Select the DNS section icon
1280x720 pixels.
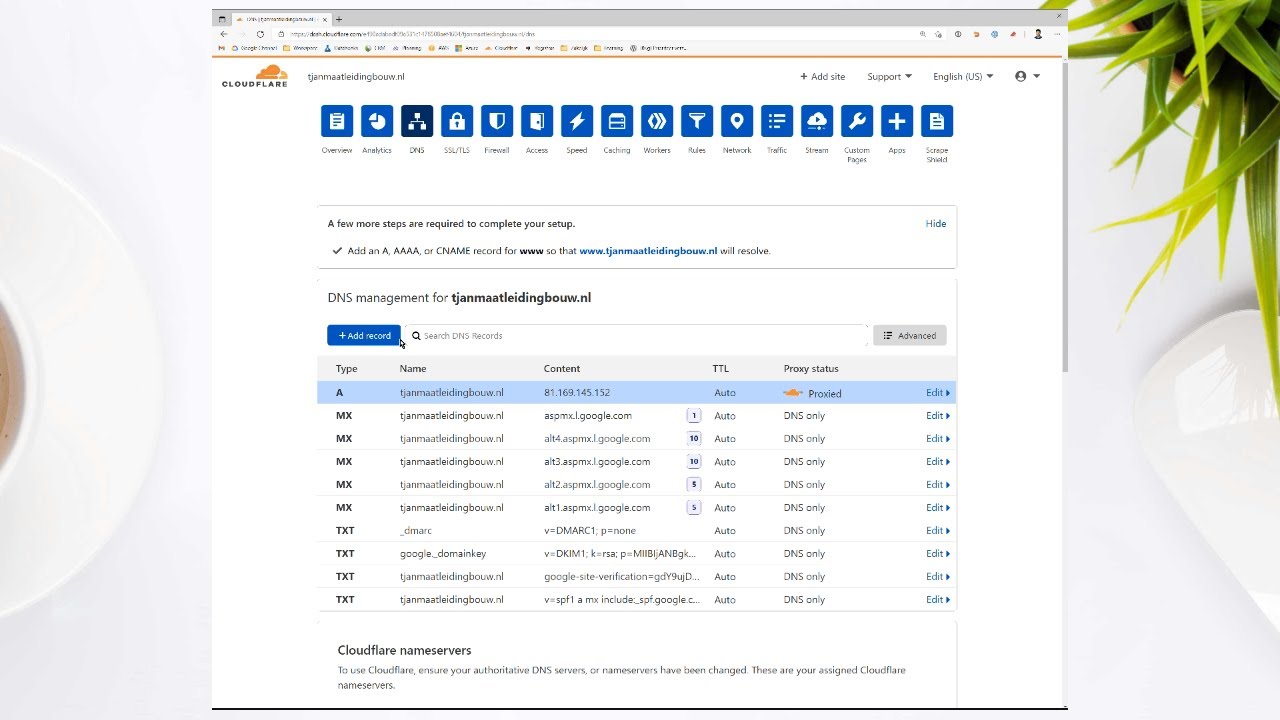417,121
